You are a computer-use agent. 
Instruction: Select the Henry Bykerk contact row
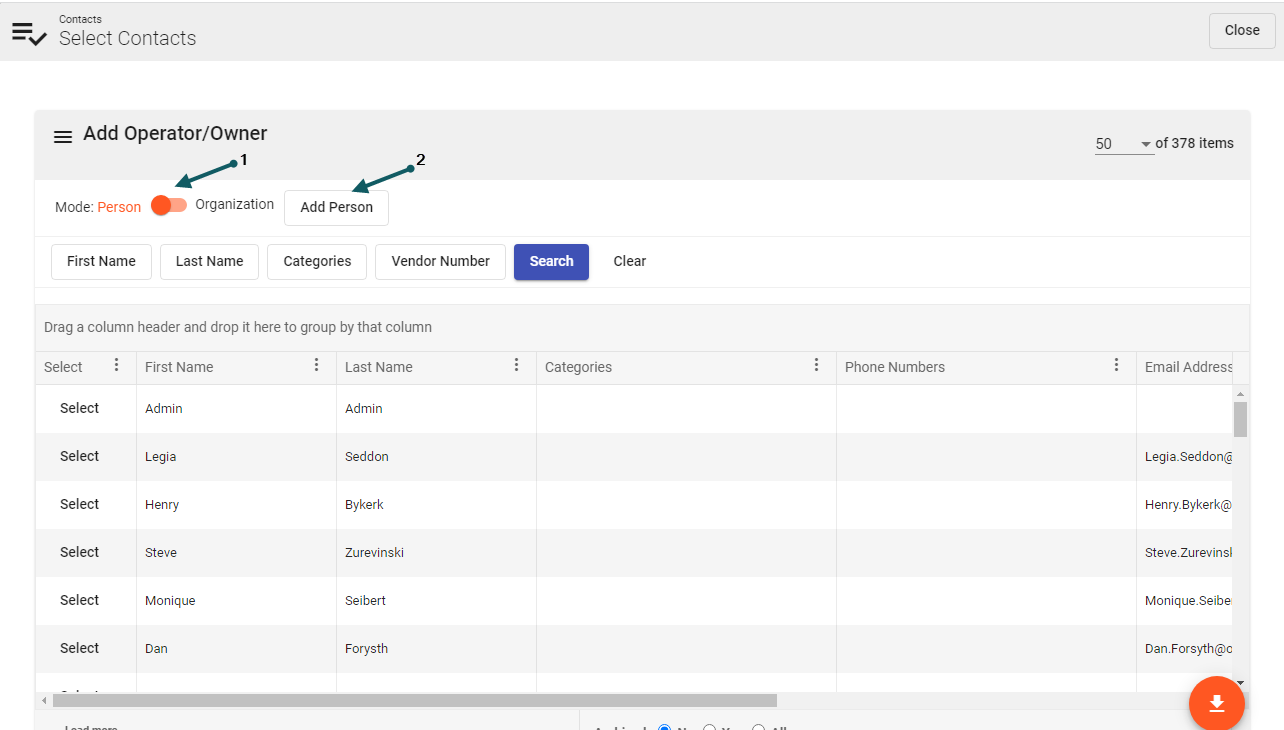[x=79, y=504]
